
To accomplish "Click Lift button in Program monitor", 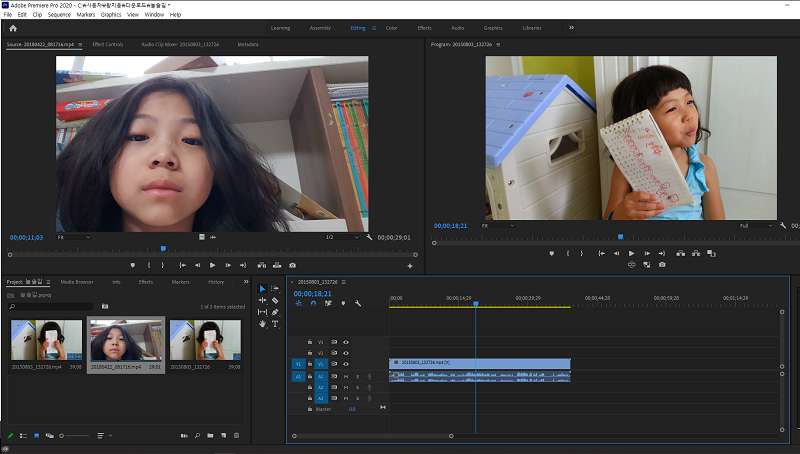I will pos(681,254).
